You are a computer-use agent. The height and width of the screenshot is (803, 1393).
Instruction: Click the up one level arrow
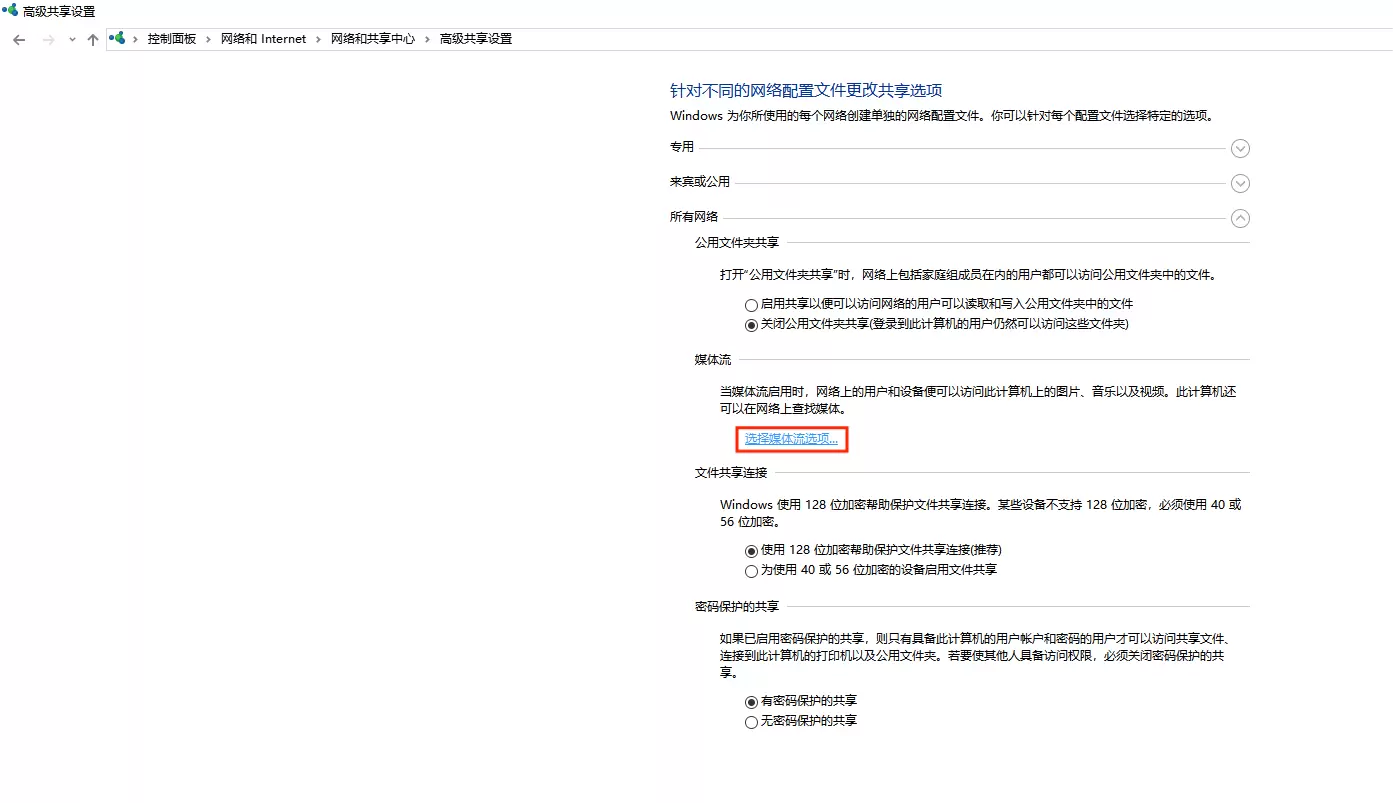click(93, 39)
